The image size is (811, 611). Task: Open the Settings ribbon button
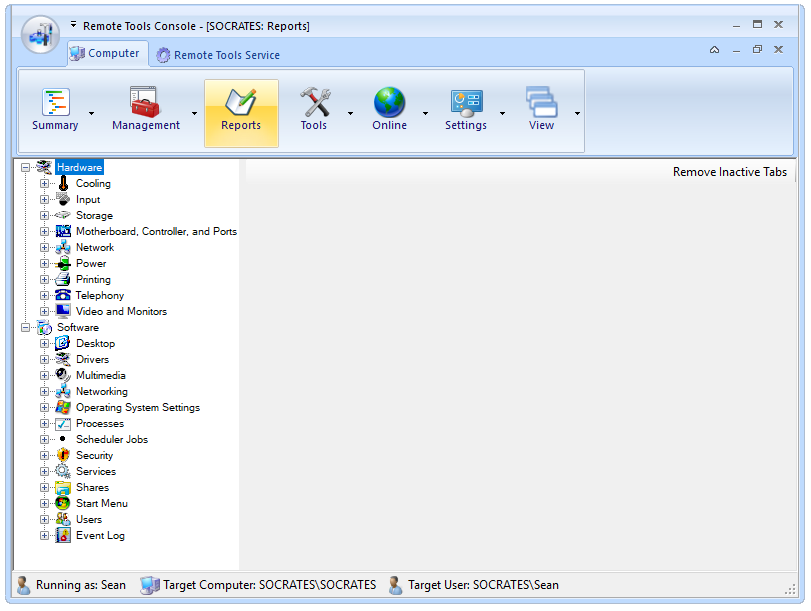click(465, 110)
